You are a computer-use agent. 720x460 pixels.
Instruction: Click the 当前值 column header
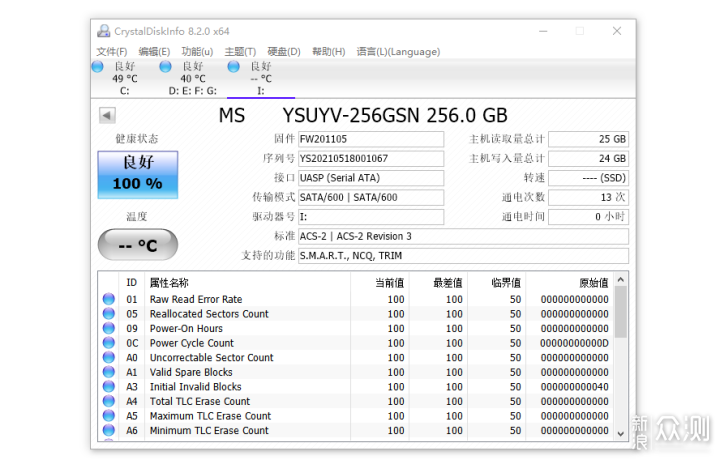(x=380, y=283)
